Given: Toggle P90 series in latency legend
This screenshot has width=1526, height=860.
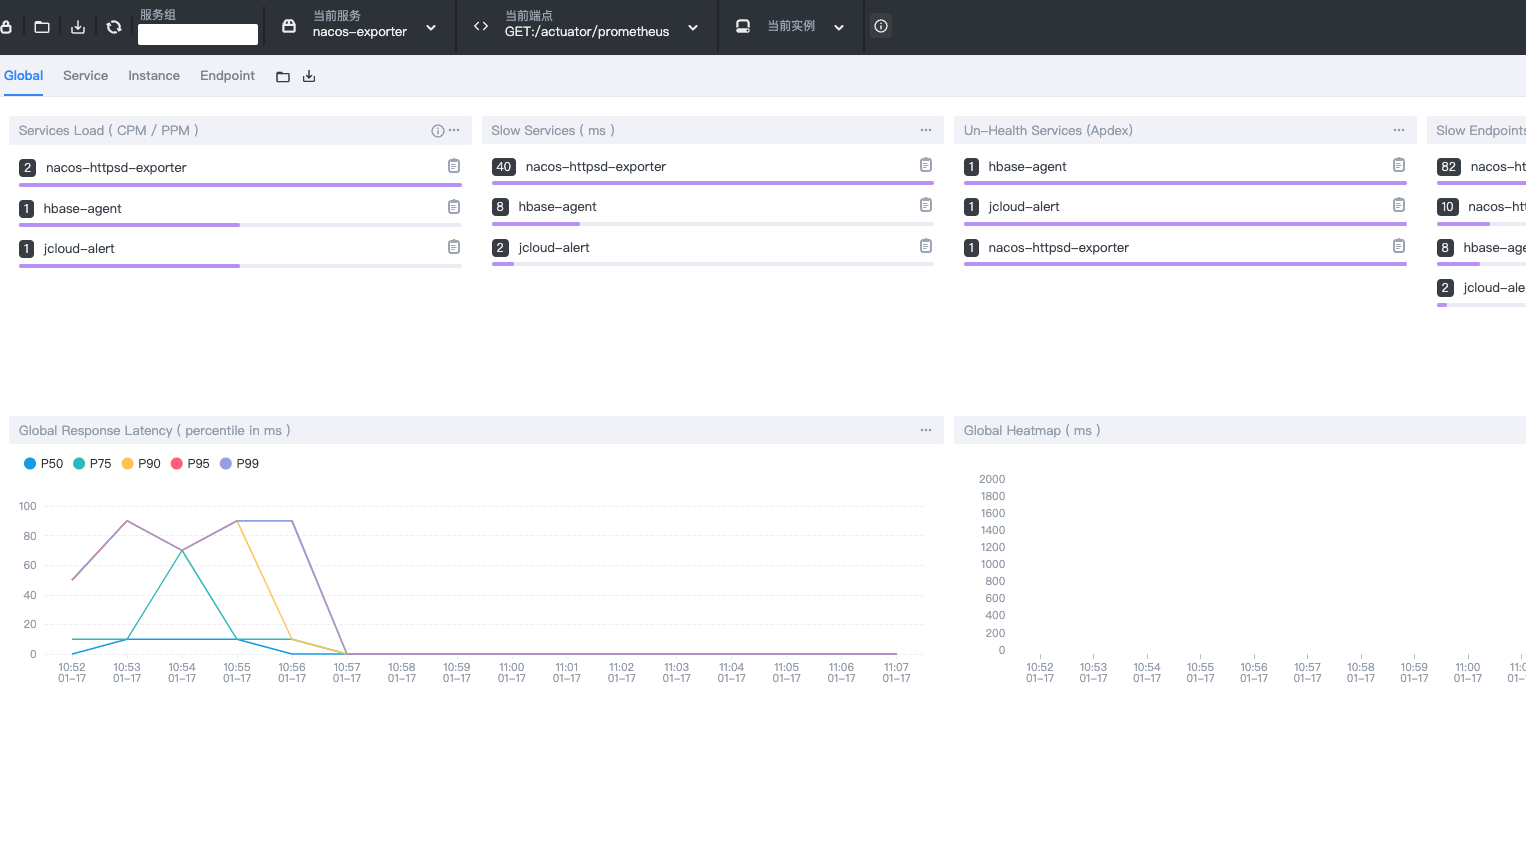Looking at the screenshot, I should [141, 464].
